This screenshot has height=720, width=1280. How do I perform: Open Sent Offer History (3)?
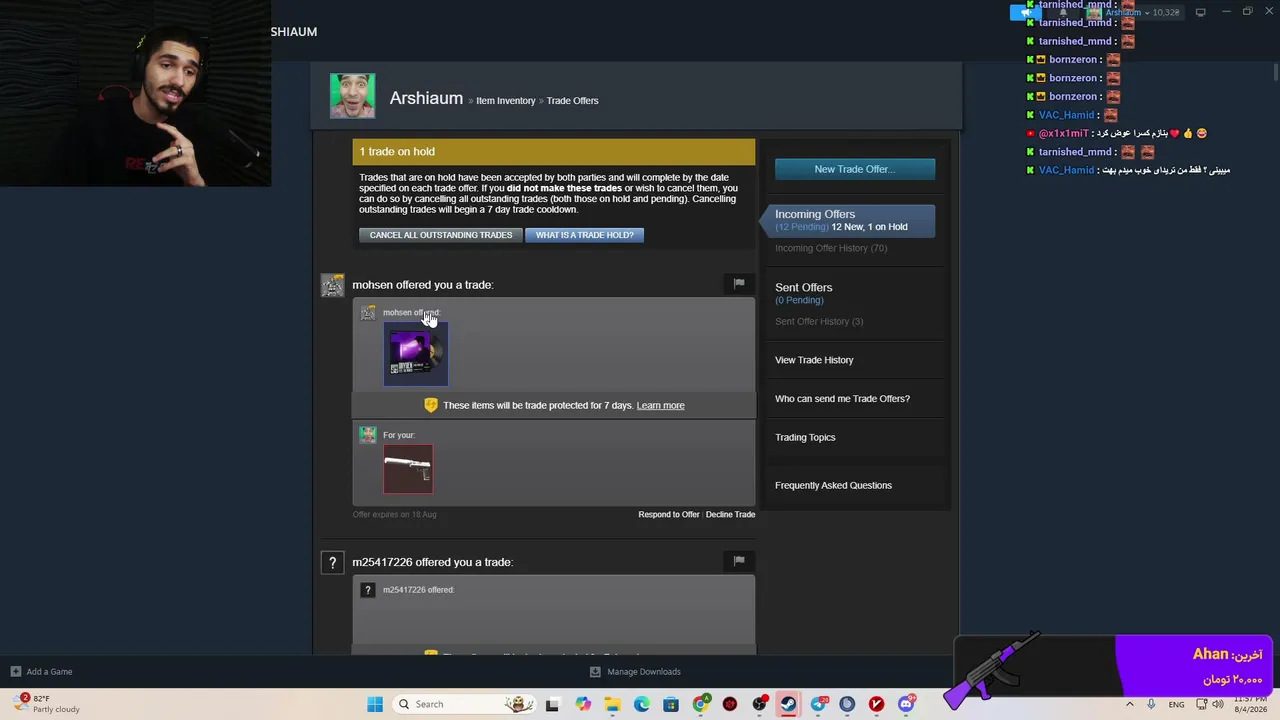(x=818, y=321)
